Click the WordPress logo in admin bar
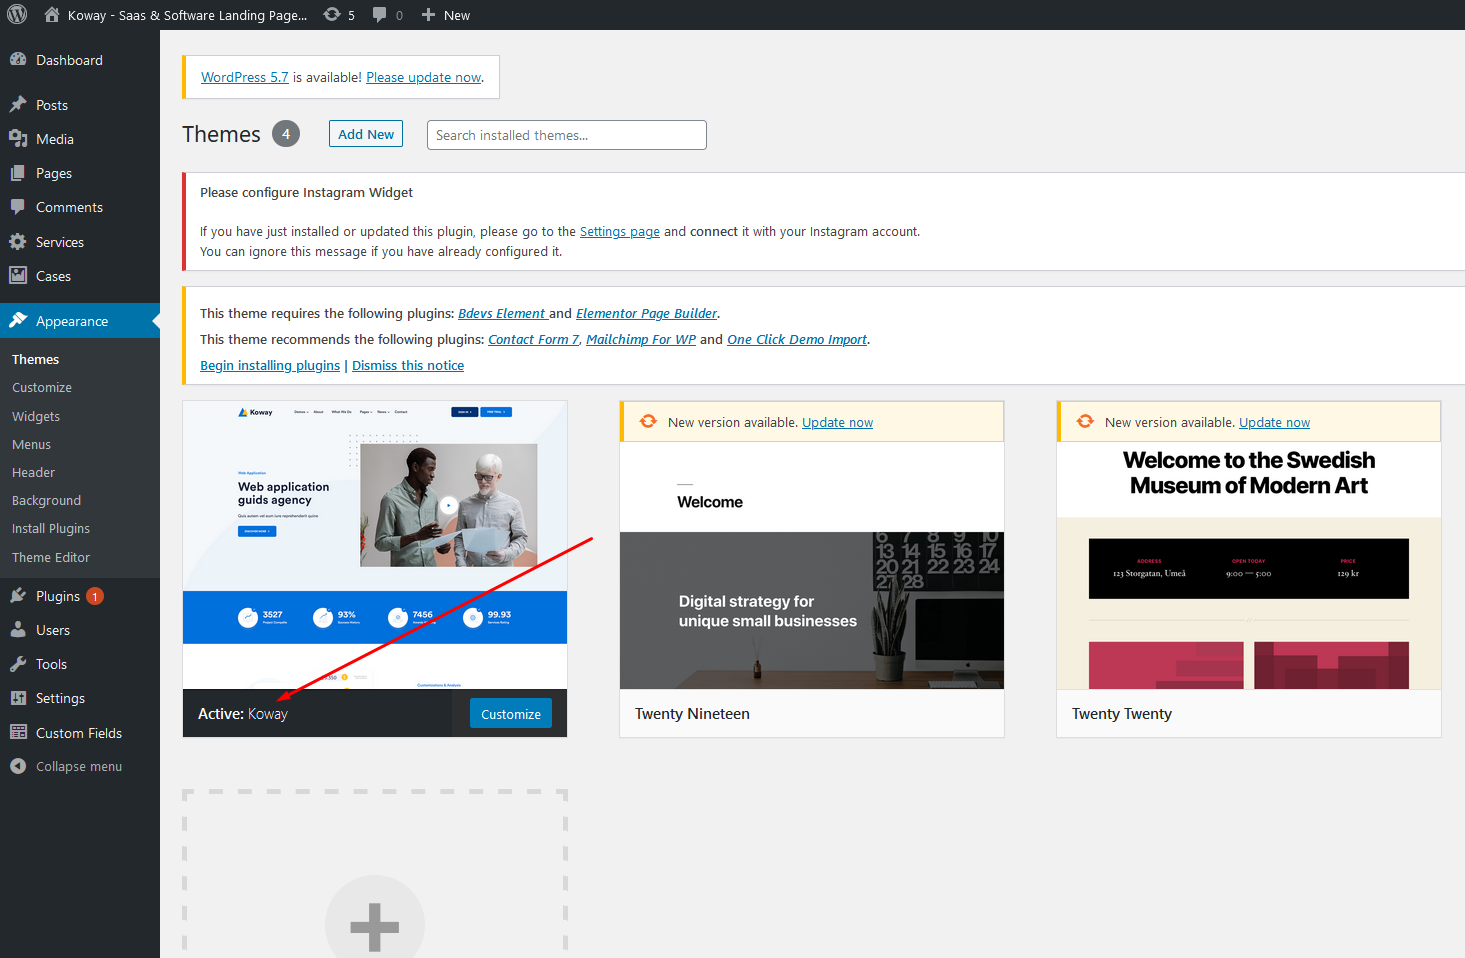This screenshot has height=958, width=1465. [17, 15]
